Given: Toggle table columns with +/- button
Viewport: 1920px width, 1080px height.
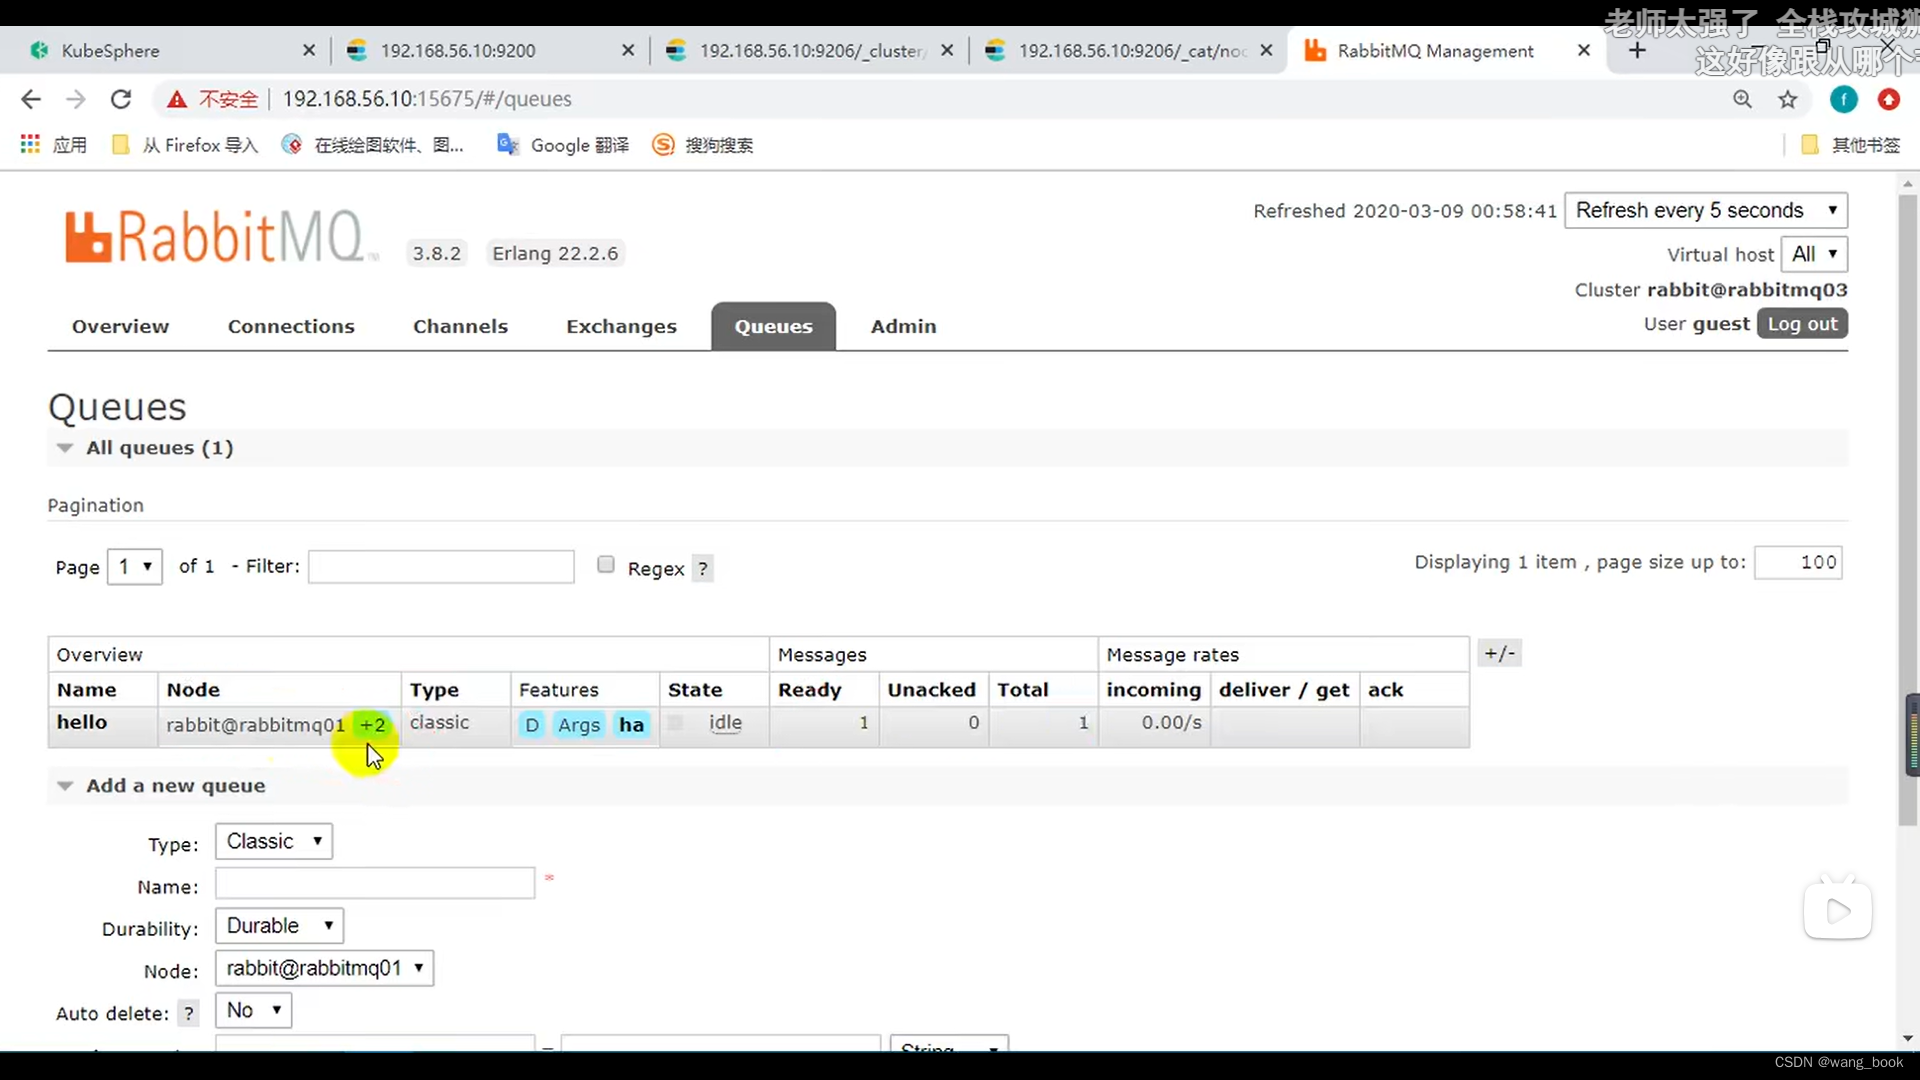Looking at the screenshot, I should coord(1500,654).
